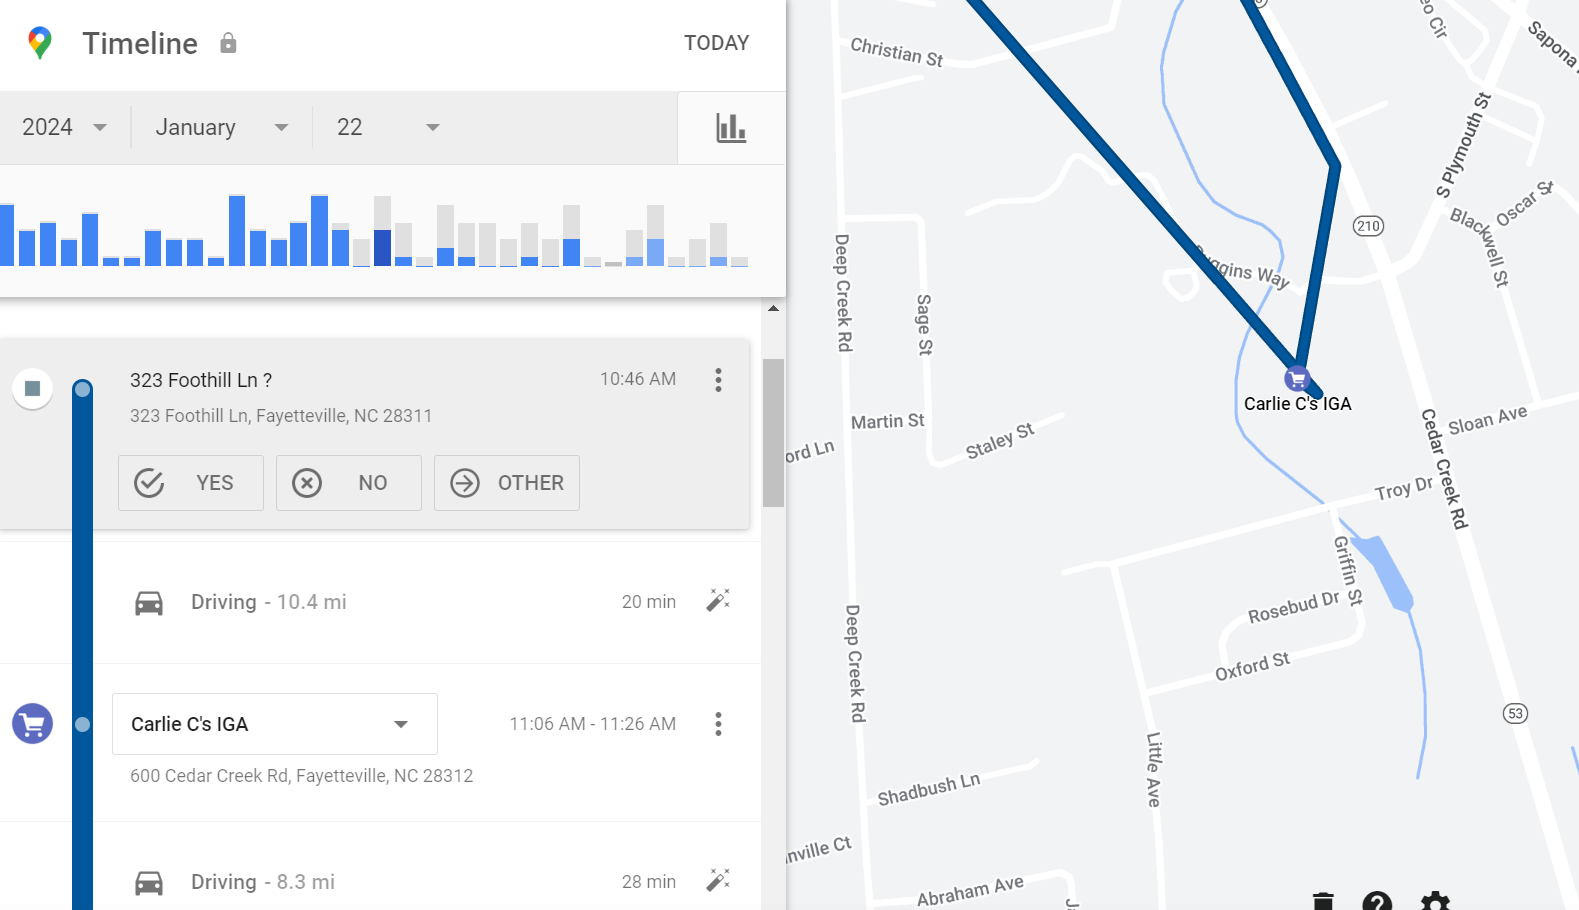Confirm visit with the YES button
The height and width of the screenshot is (910, 1579).
191,483
